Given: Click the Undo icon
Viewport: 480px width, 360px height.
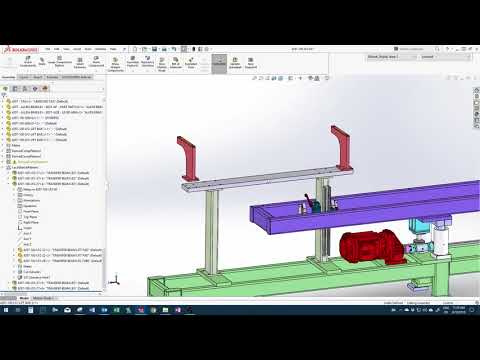Looking at the screenshot, I should coord(174,49).
